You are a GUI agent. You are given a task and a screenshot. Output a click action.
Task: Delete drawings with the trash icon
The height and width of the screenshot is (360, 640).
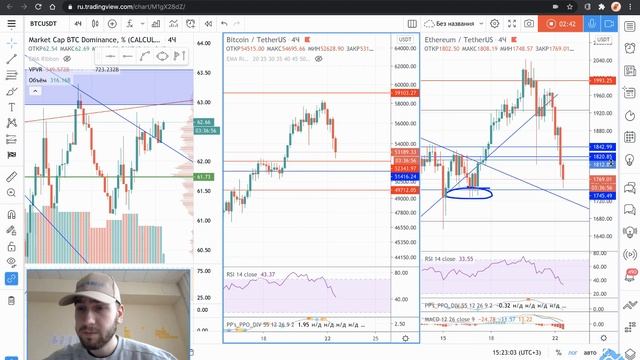tap(11, 301)
